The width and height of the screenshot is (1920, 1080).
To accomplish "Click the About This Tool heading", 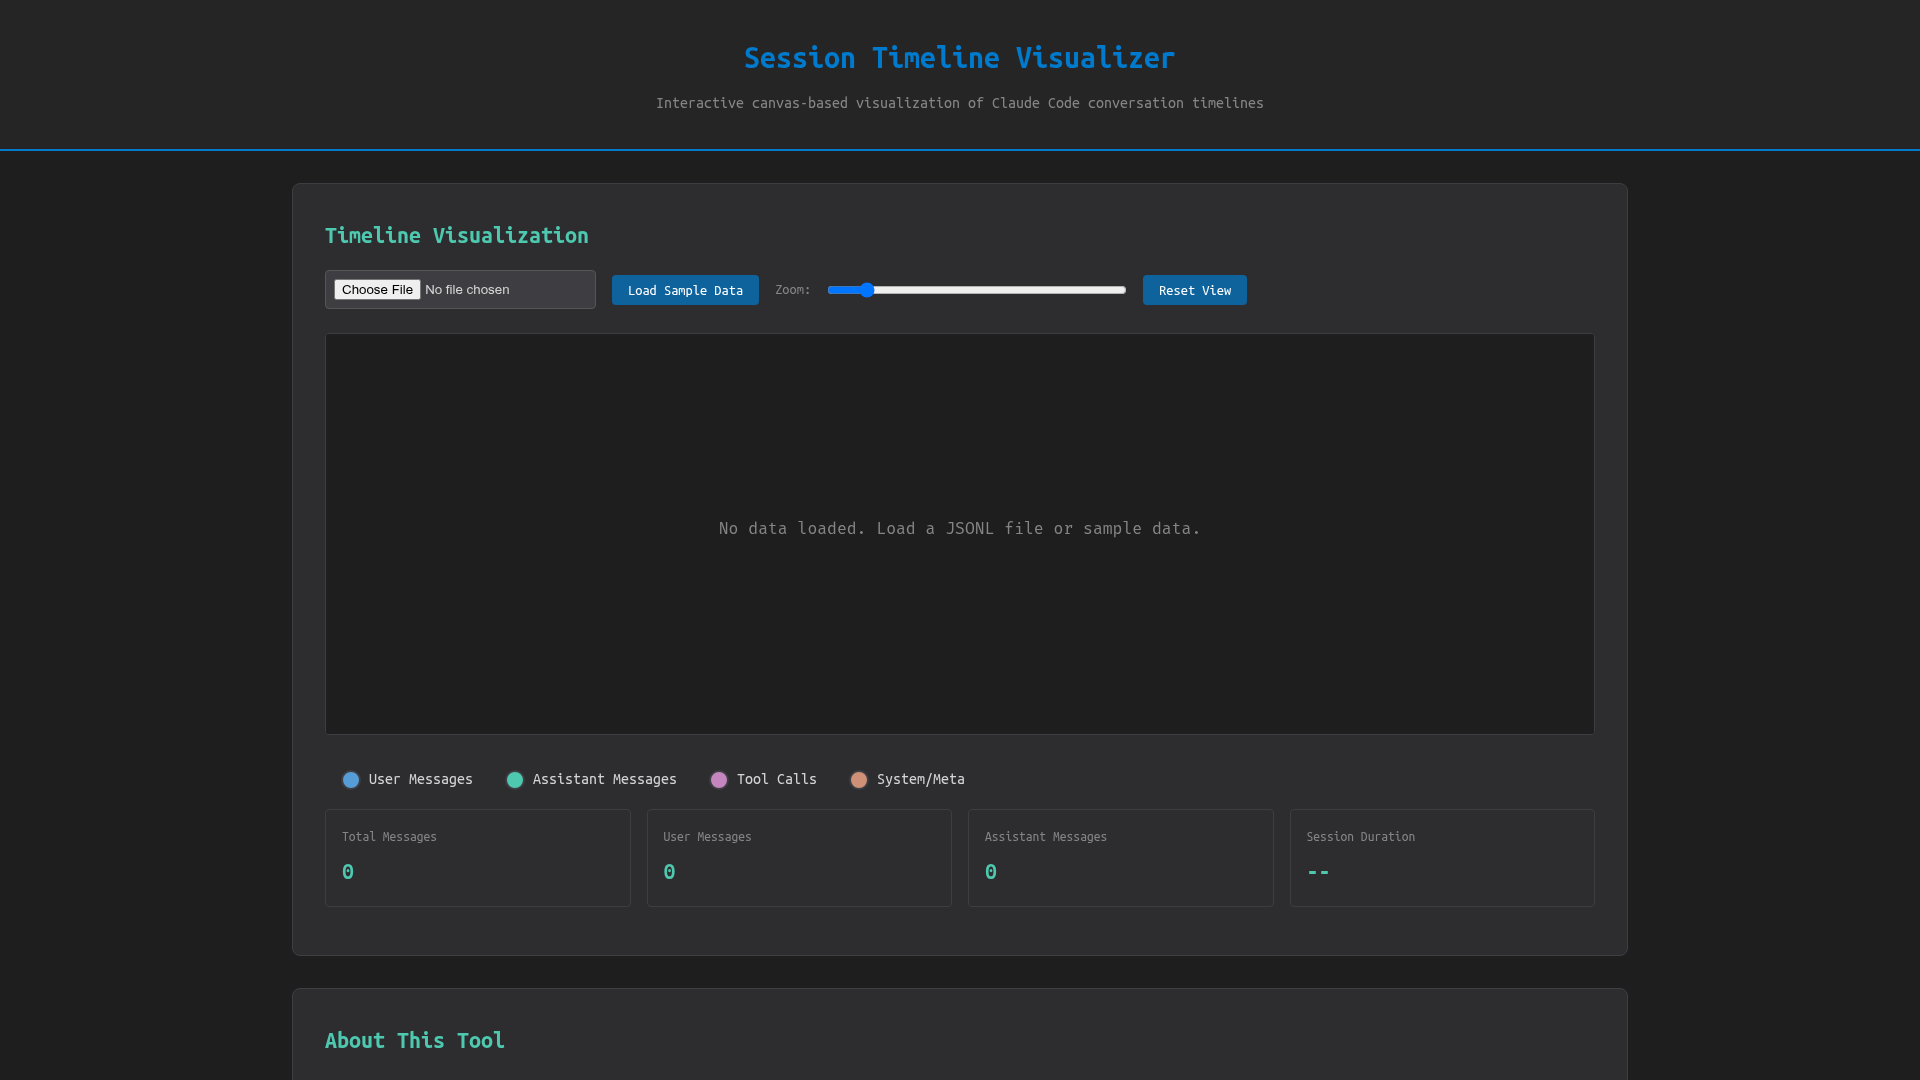I will click(x=414, y=1041).
